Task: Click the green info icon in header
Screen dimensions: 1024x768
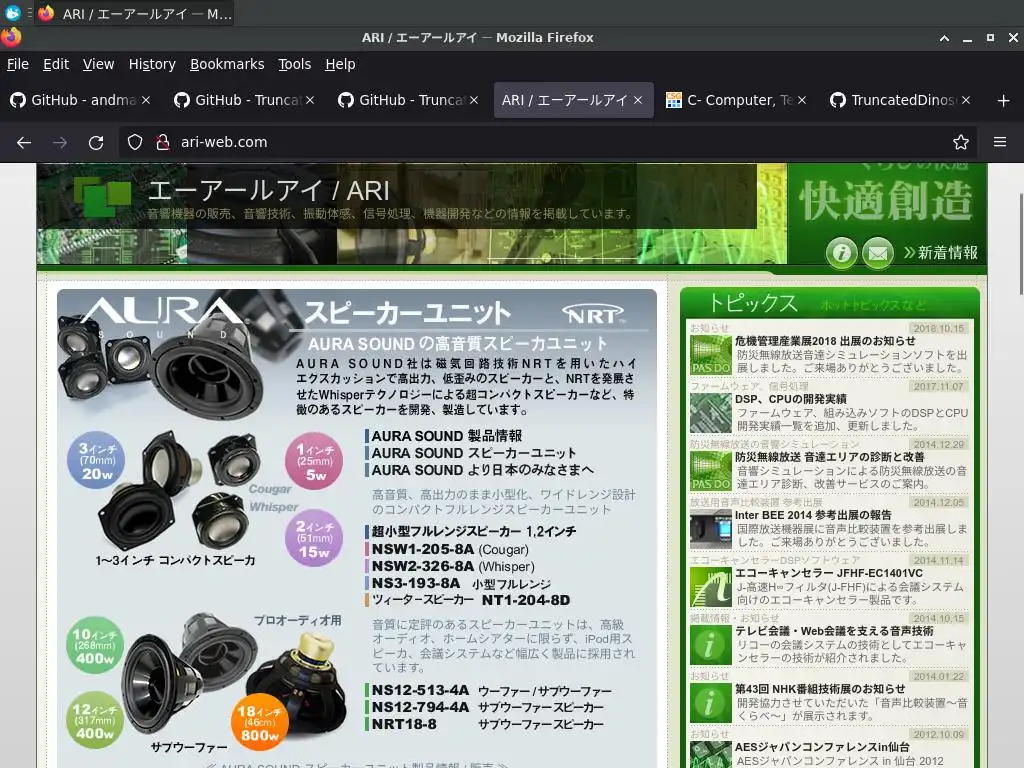Action: pyautogui.click(x=841, y=252)
